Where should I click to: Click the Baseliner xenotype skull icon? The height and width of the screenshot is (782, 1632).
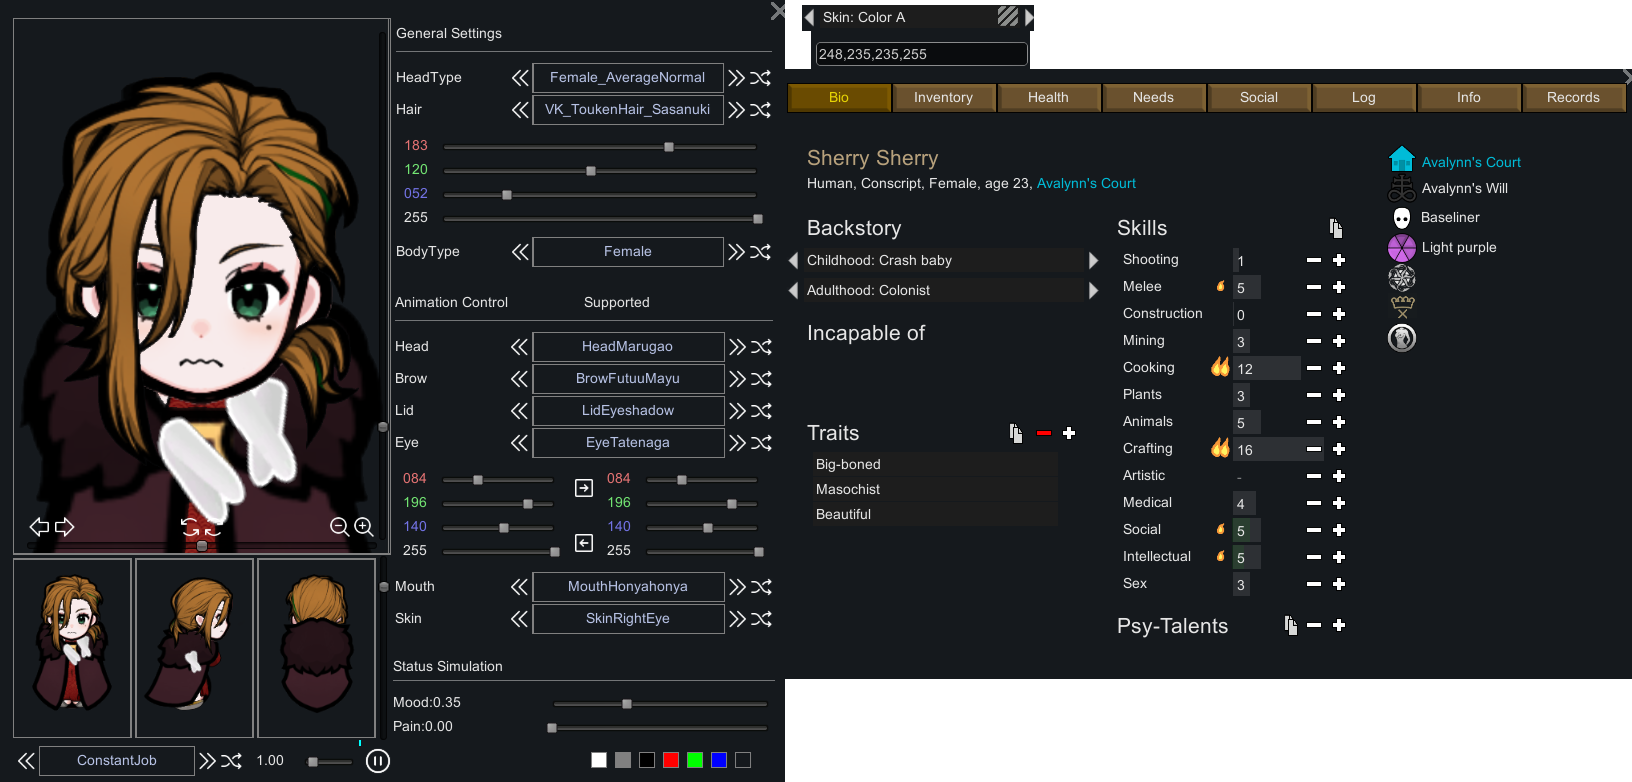pyautogui.click(x=1402, y=218)
